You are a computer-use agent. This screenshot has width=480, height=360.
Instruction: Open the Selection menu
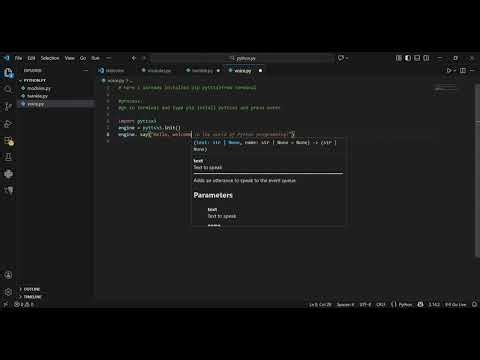pos(50,58)
